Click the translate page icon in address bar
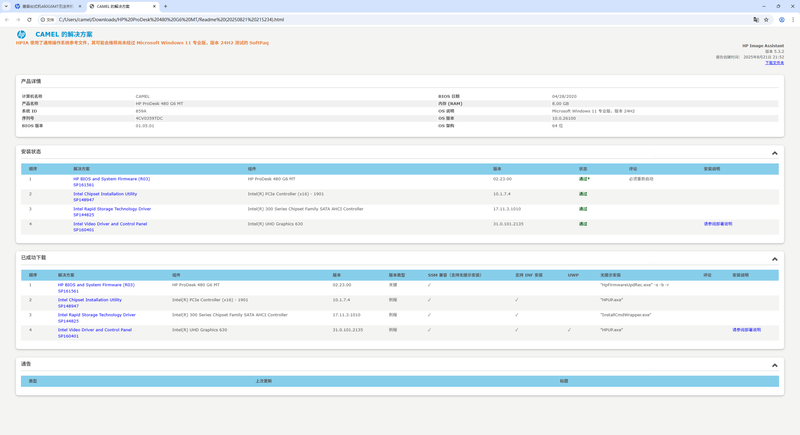800x435 pixels. click(755, 19)
